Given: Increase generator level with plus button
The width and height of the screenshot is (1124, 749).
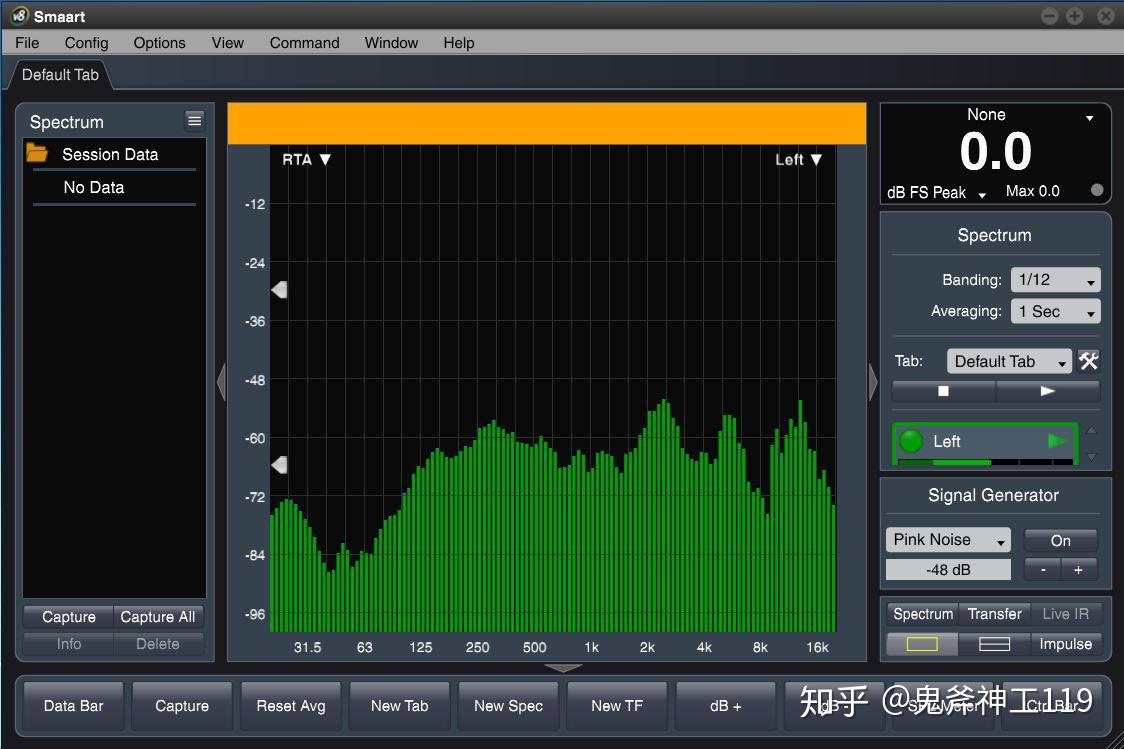Looking at the screenshot, I should (x=1078, y=570).
